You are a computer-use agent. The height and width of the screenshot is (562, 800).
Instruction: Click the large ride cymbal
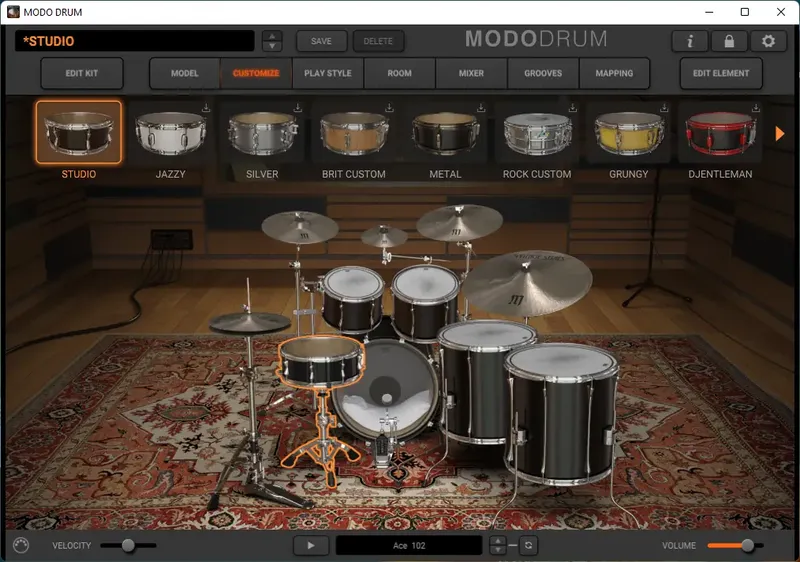coord(527,283)
